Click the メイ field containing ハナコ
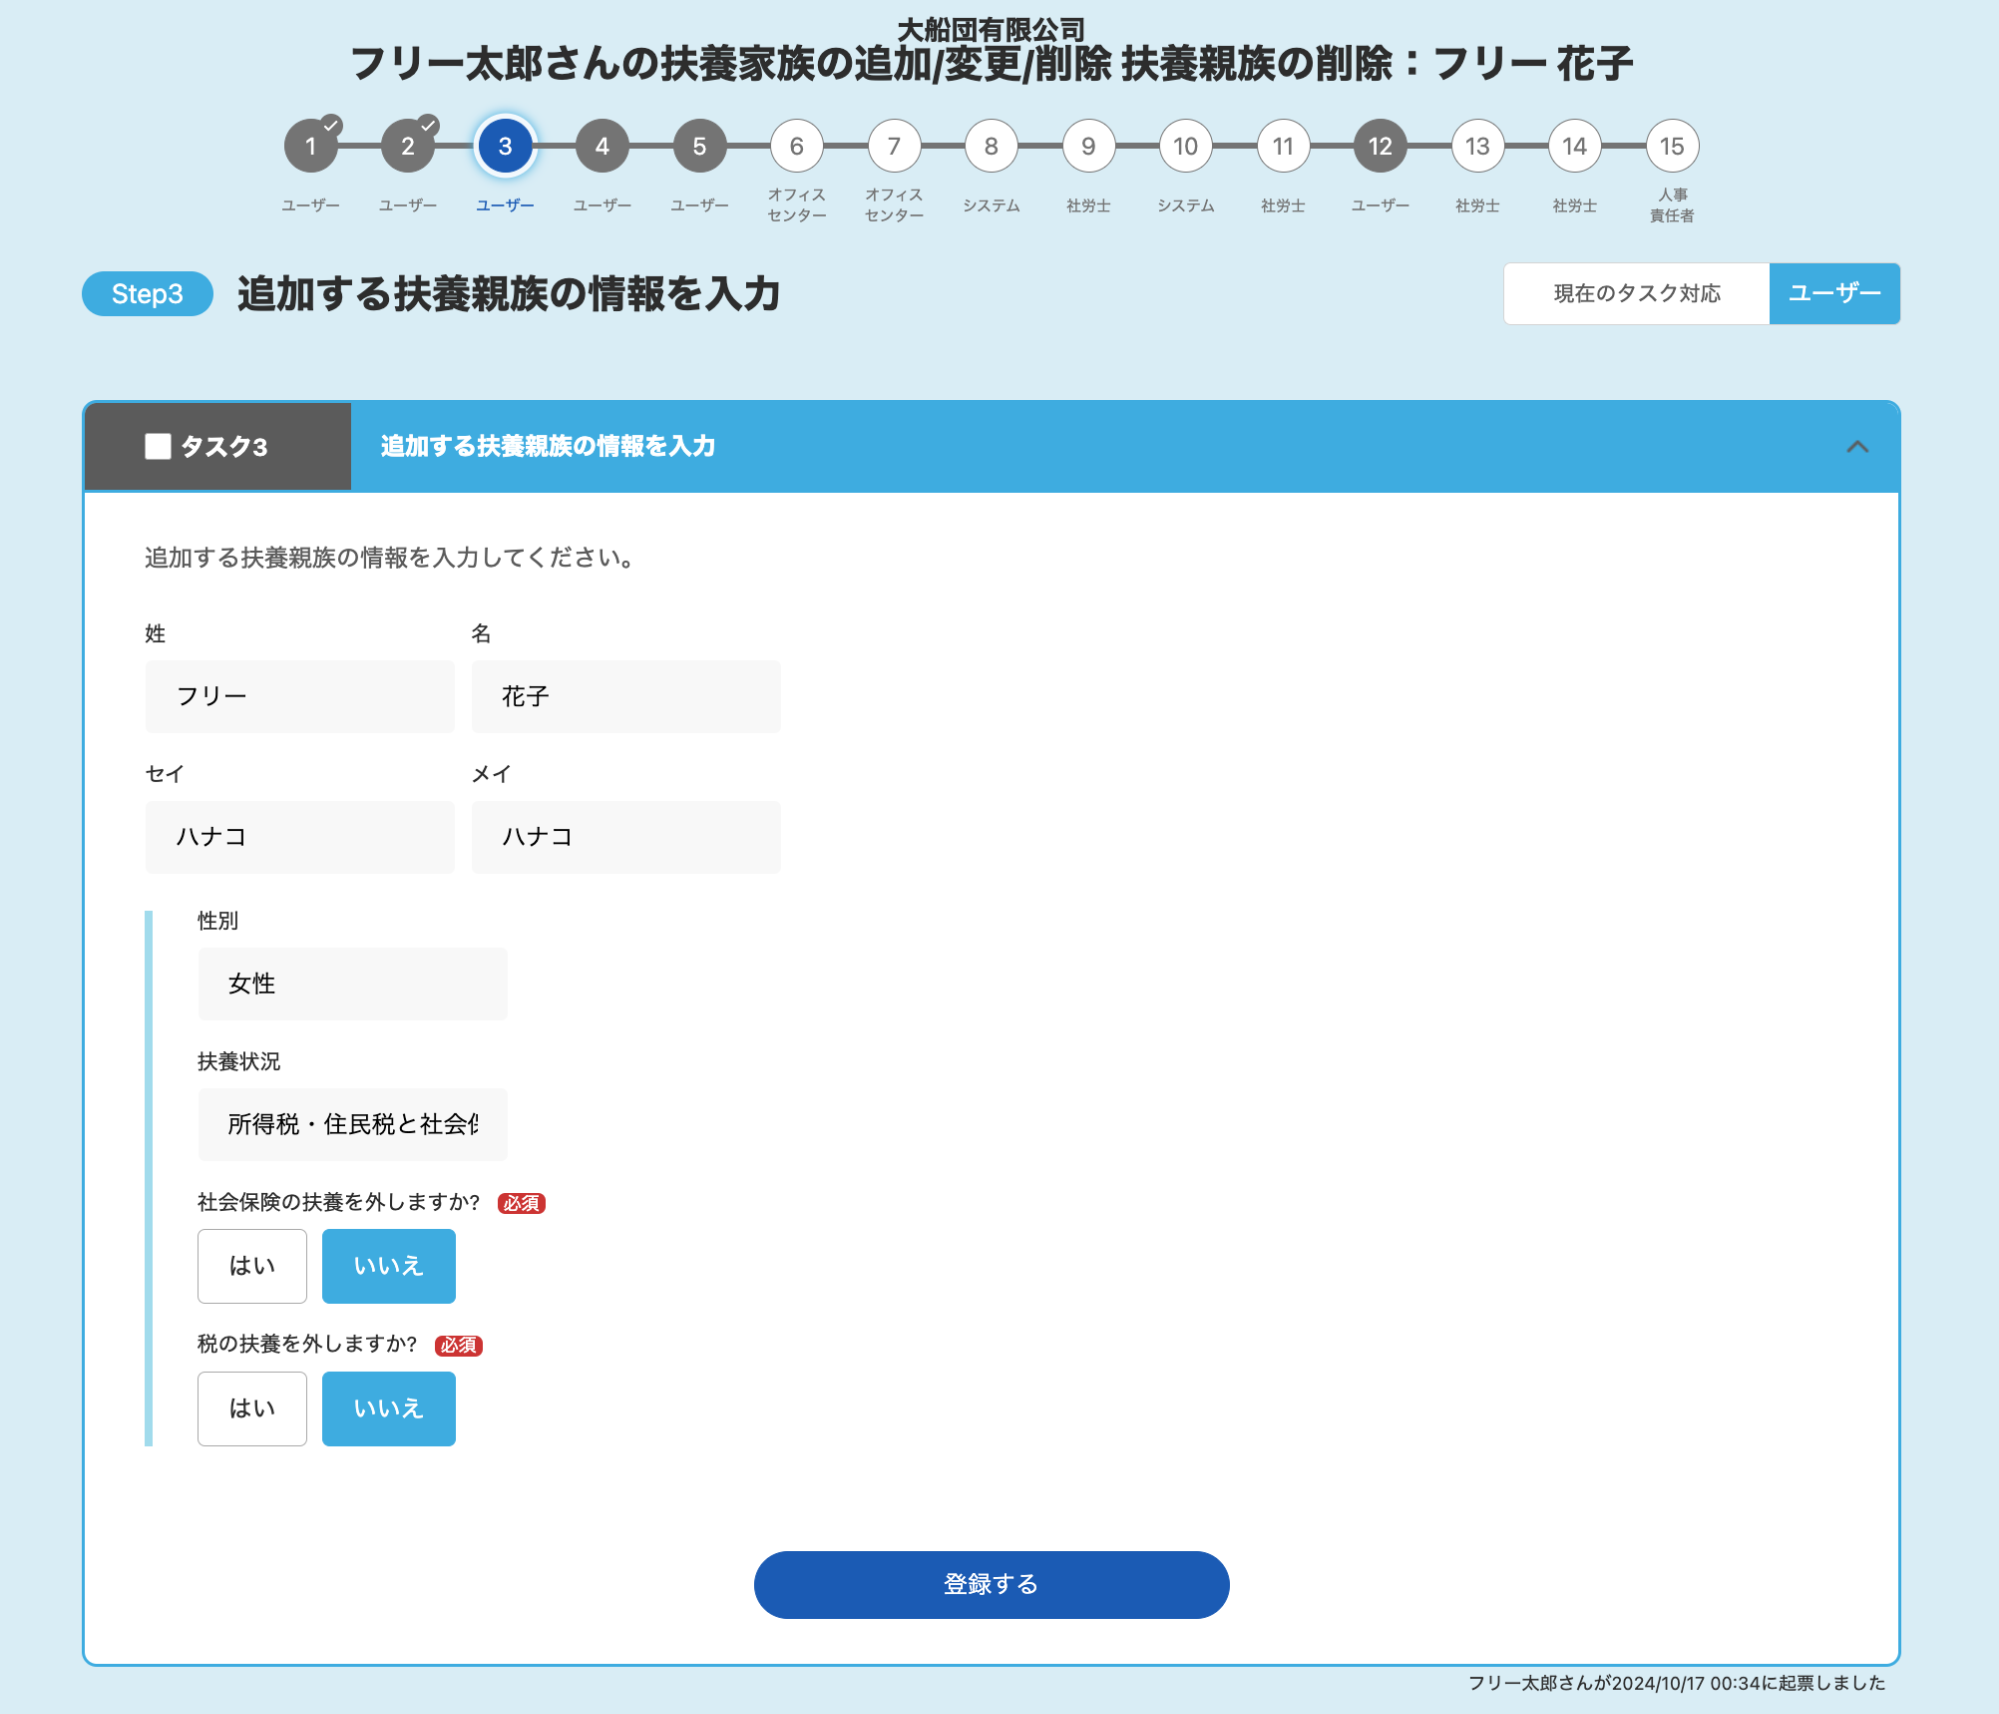Screen dimensions: 1999x1714 (x=626, y=837)
